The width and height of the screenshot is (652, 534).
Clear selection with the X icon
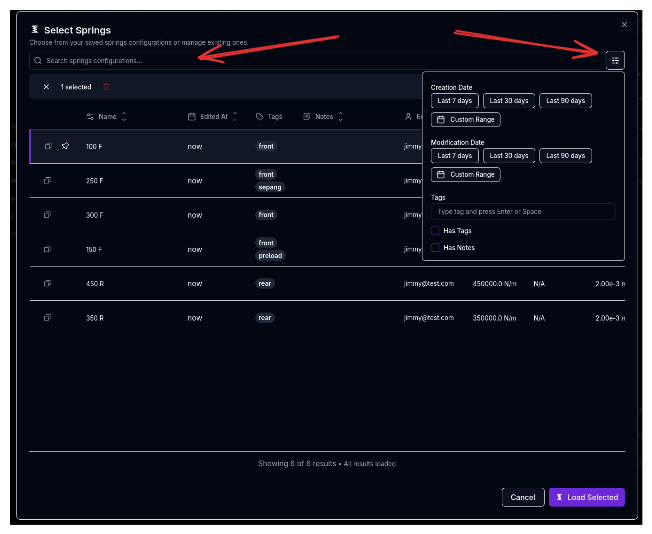[46, 87]
